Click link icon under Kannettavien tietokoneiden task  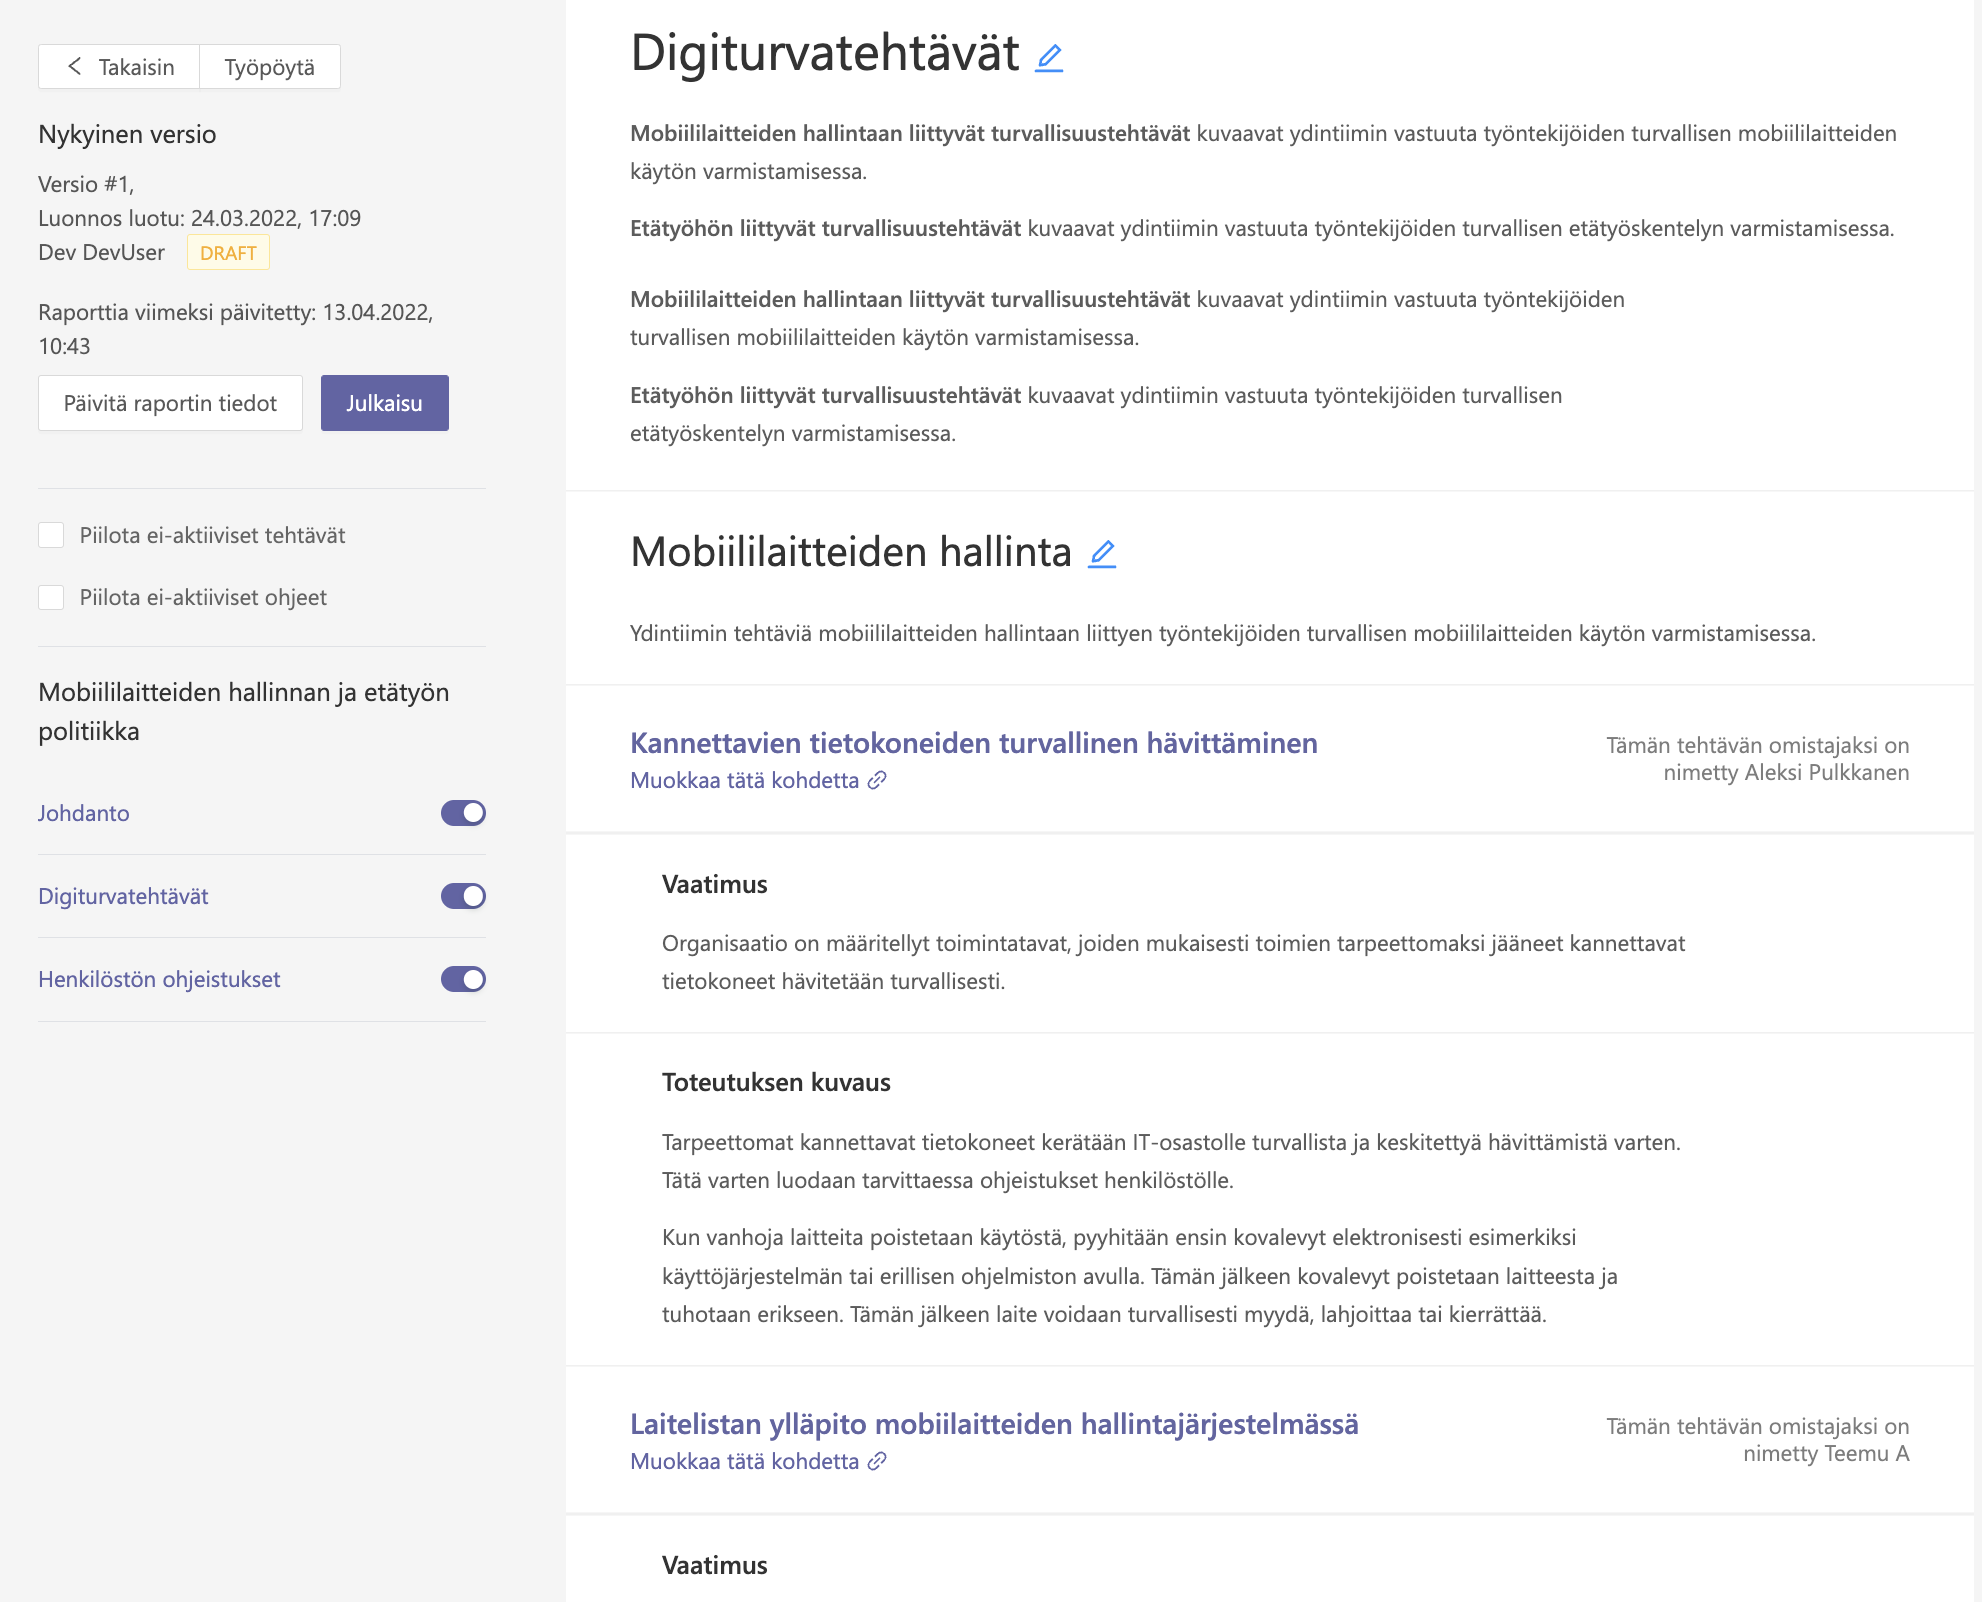tap(877, 780)
